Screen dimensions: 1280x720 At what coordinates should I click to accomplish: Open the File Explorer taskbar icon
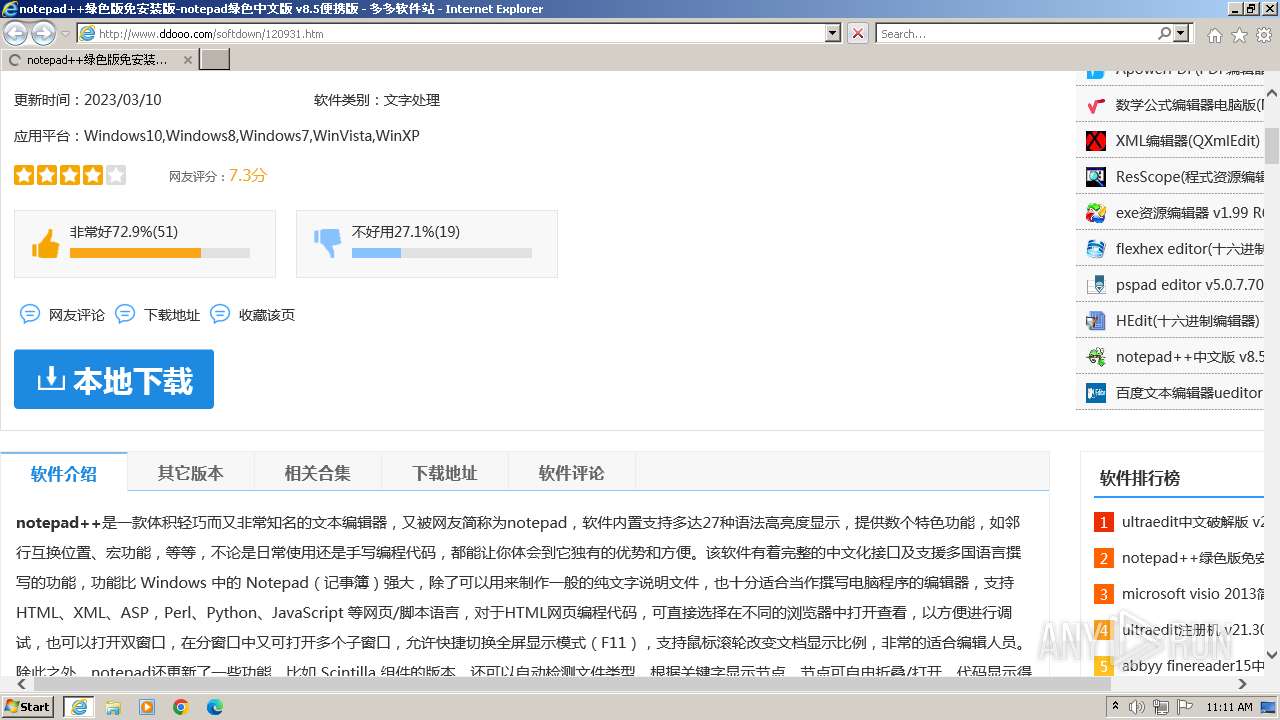coord(113,707)
